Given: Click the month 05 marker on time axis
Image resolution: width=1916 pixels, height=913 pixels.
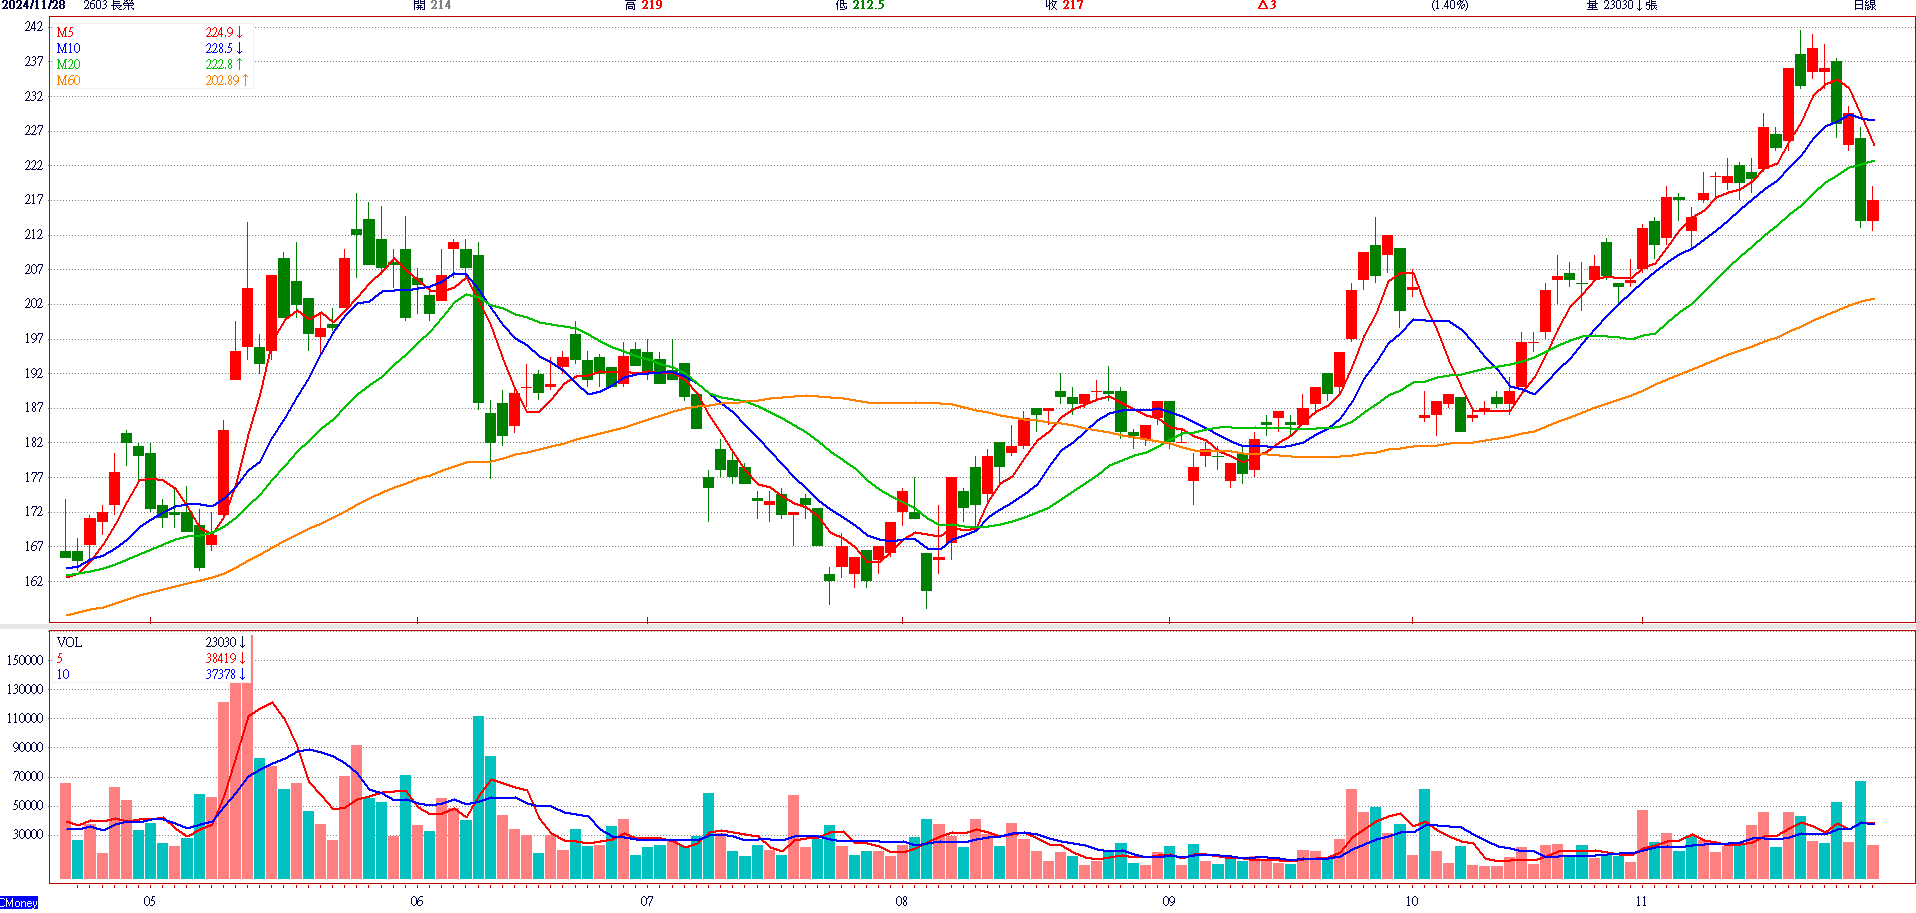Looking at the screenshot, I should (149, 902).
